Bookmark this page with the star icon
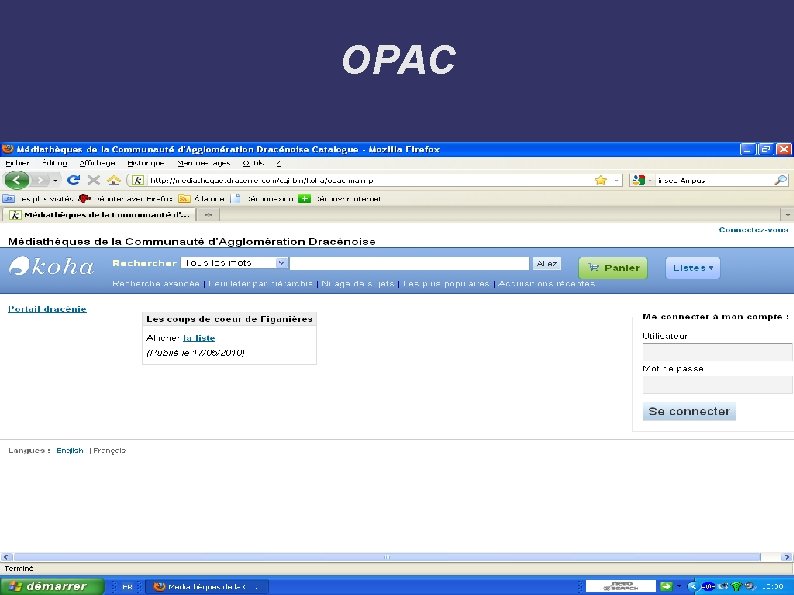Viewport: 794px width, 595px height. [x=601, y=180]
